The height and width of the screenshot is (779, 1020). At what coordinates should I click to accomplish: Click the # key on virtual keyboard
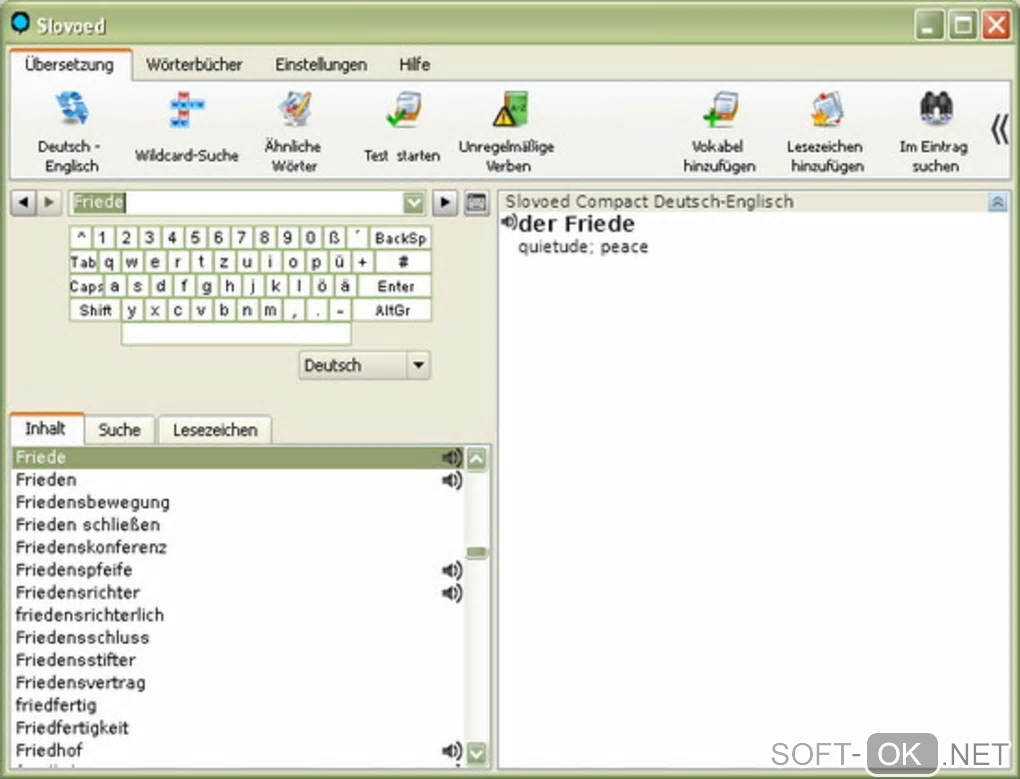[403, 262]
